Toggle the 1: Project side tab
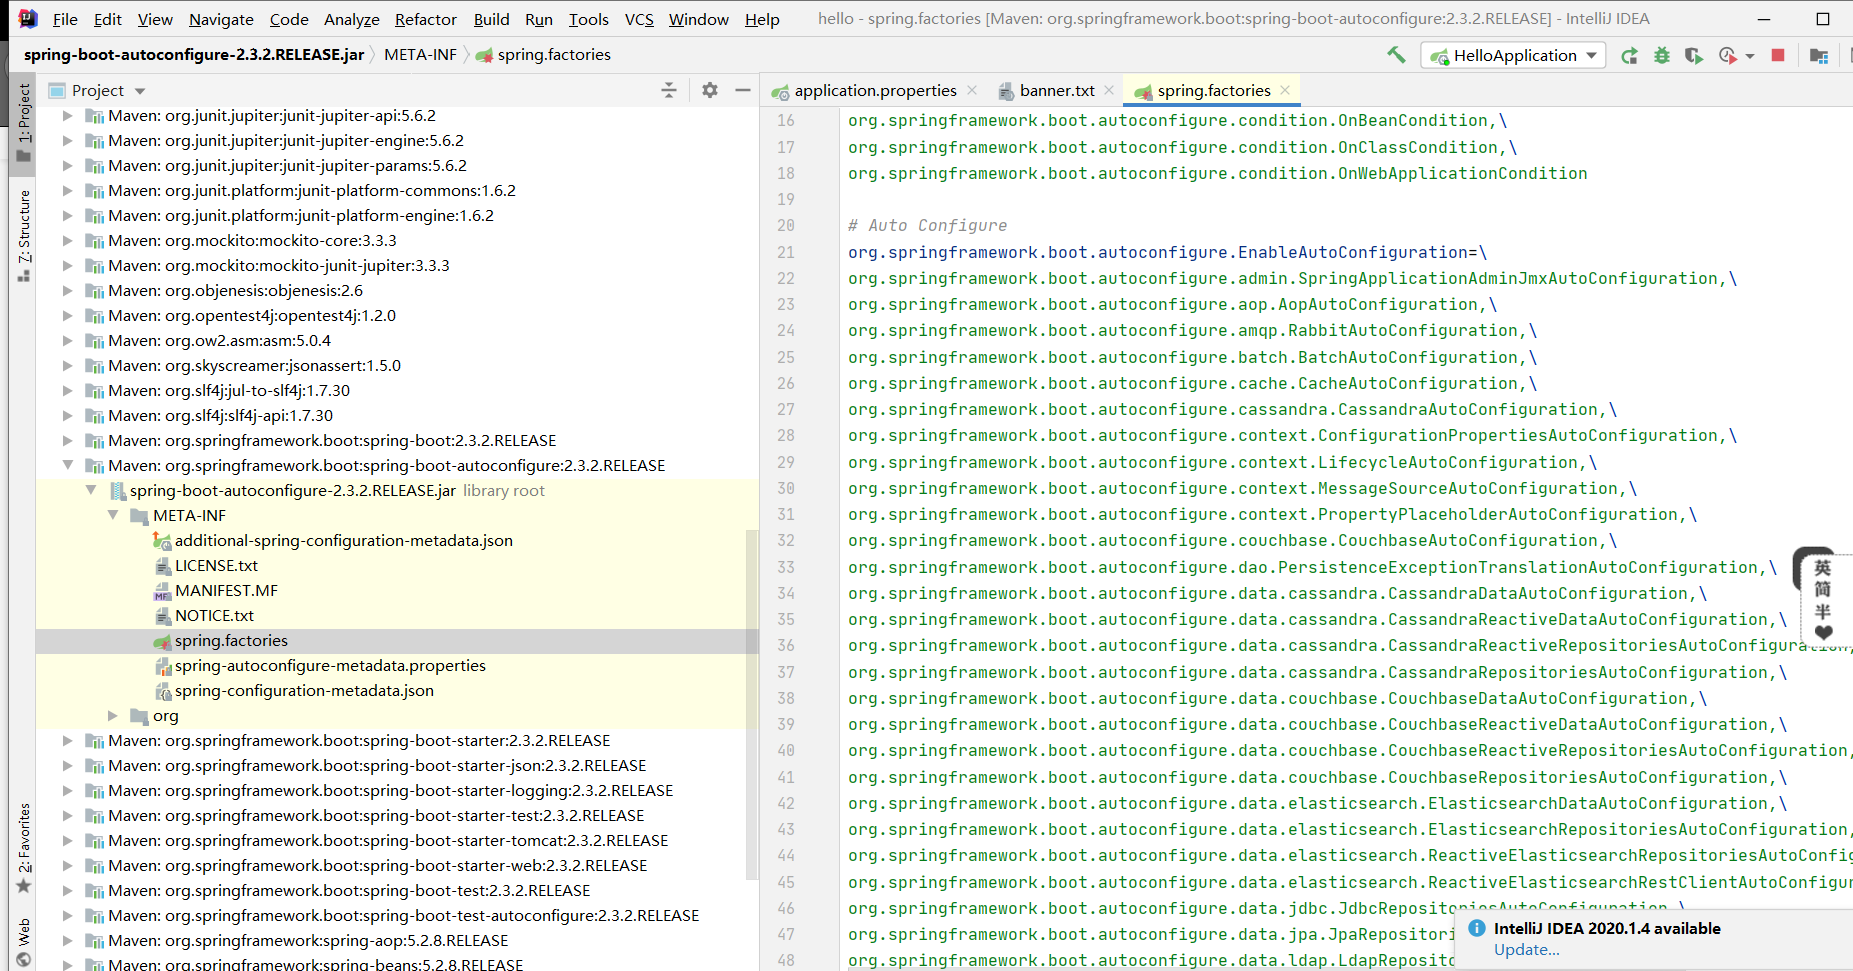 click(x=24, y=122)
